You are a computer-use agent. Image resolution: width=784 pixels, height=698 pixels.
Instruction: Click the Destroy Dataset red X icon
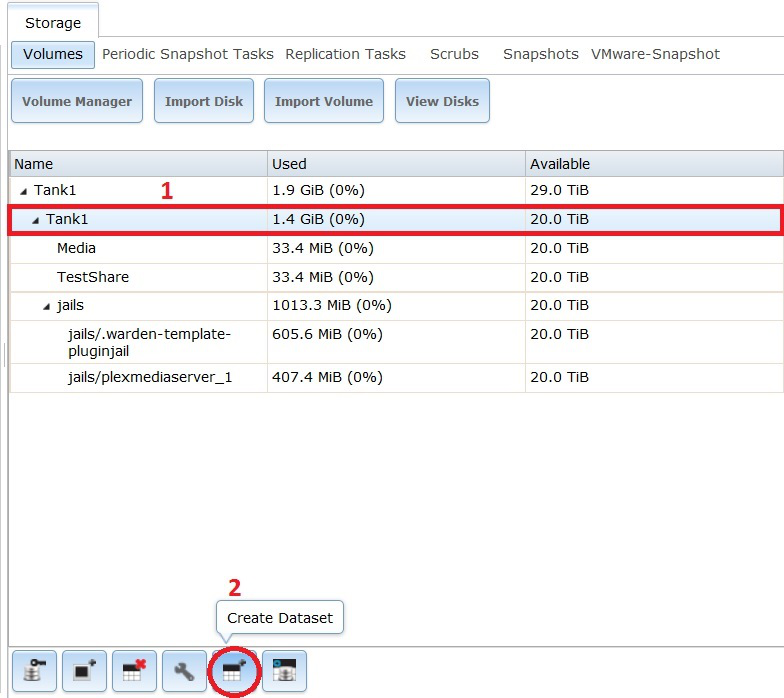[133, 672]
